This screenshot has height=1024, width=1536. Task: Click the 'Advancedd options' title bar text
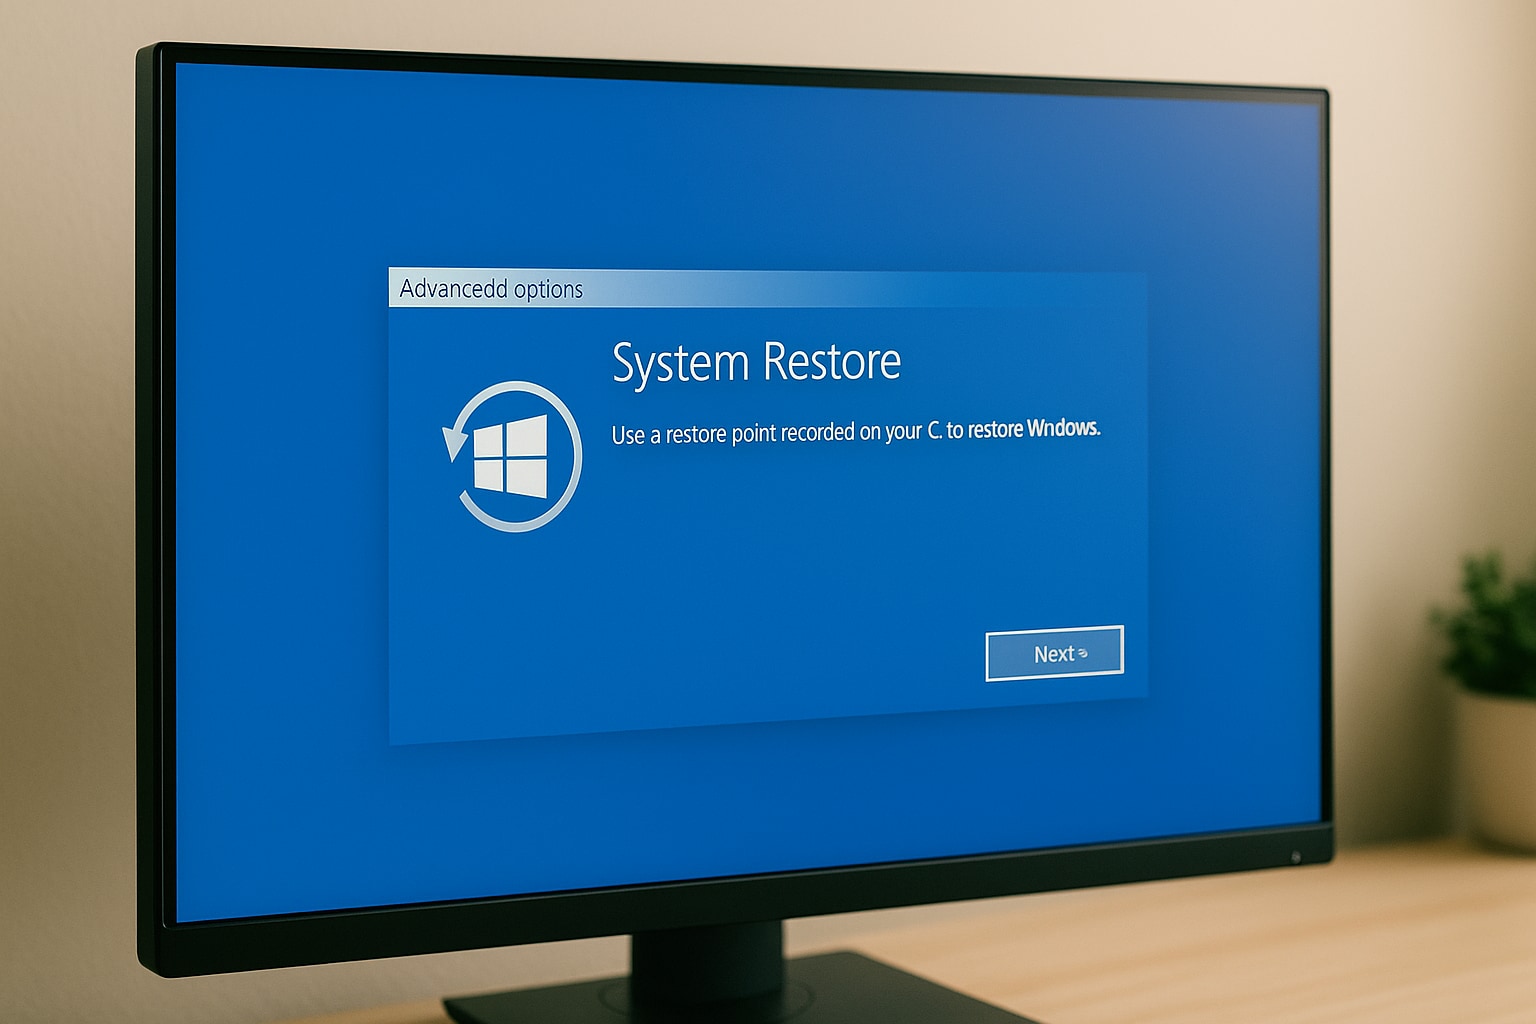(491, 289)
